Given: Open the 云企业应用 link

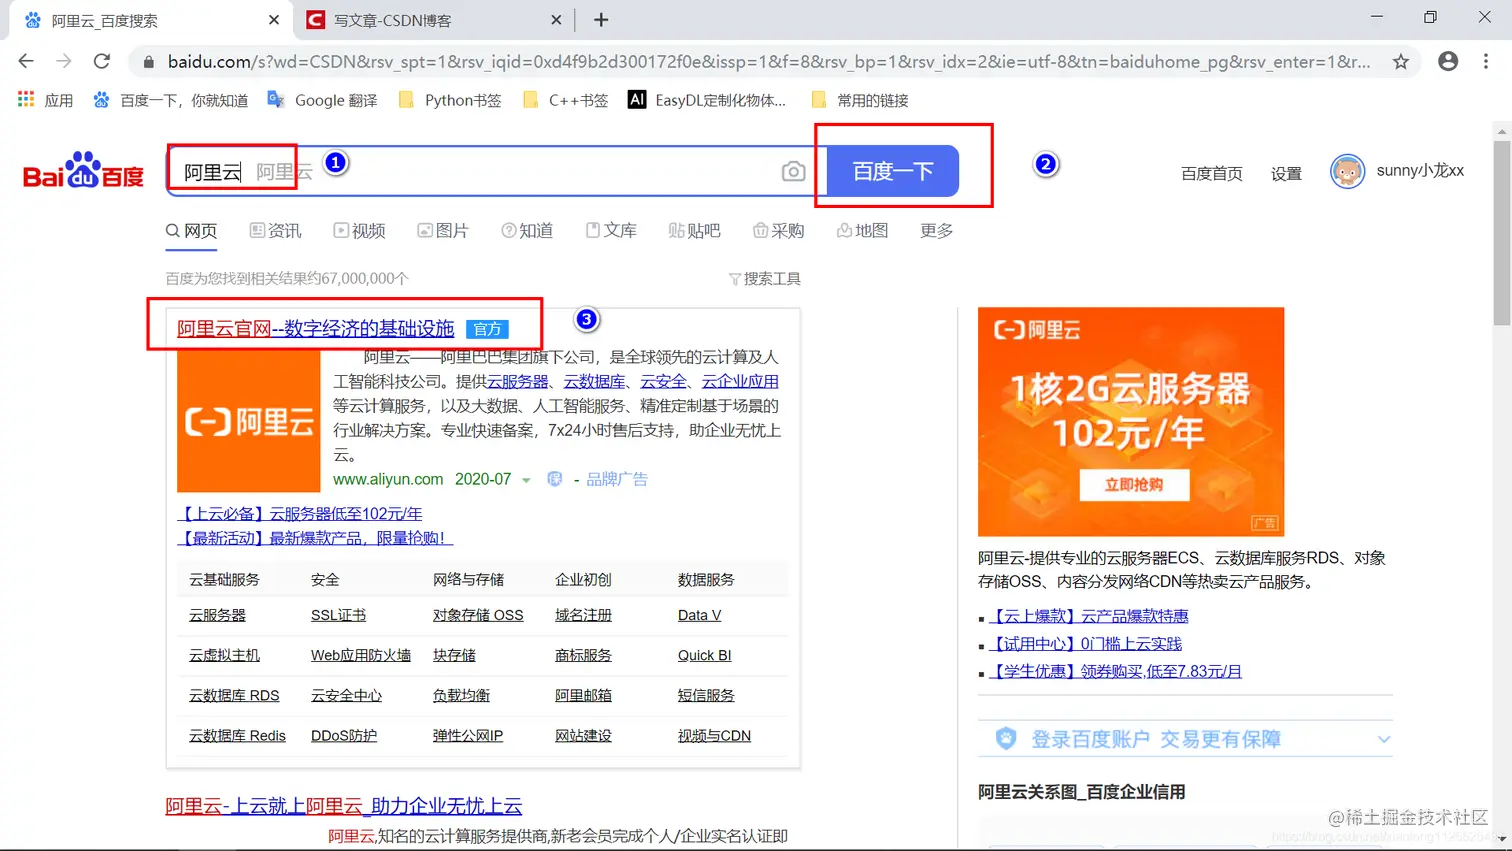Looking at the screenshot, I should 740,381.
